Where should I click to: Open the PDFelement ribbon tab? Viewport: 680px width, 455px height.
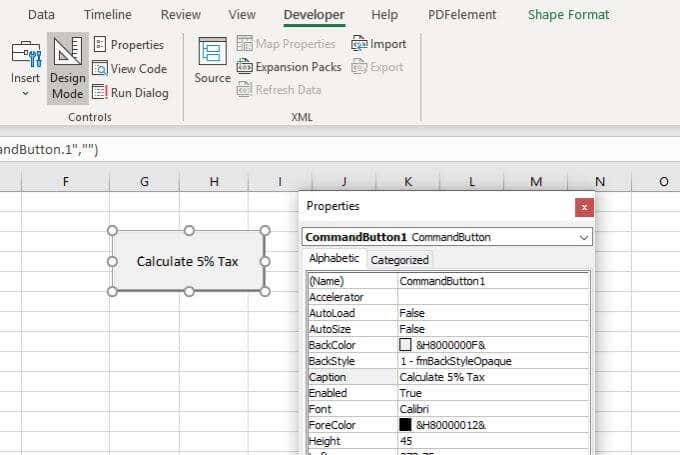(x=462, y=15)
